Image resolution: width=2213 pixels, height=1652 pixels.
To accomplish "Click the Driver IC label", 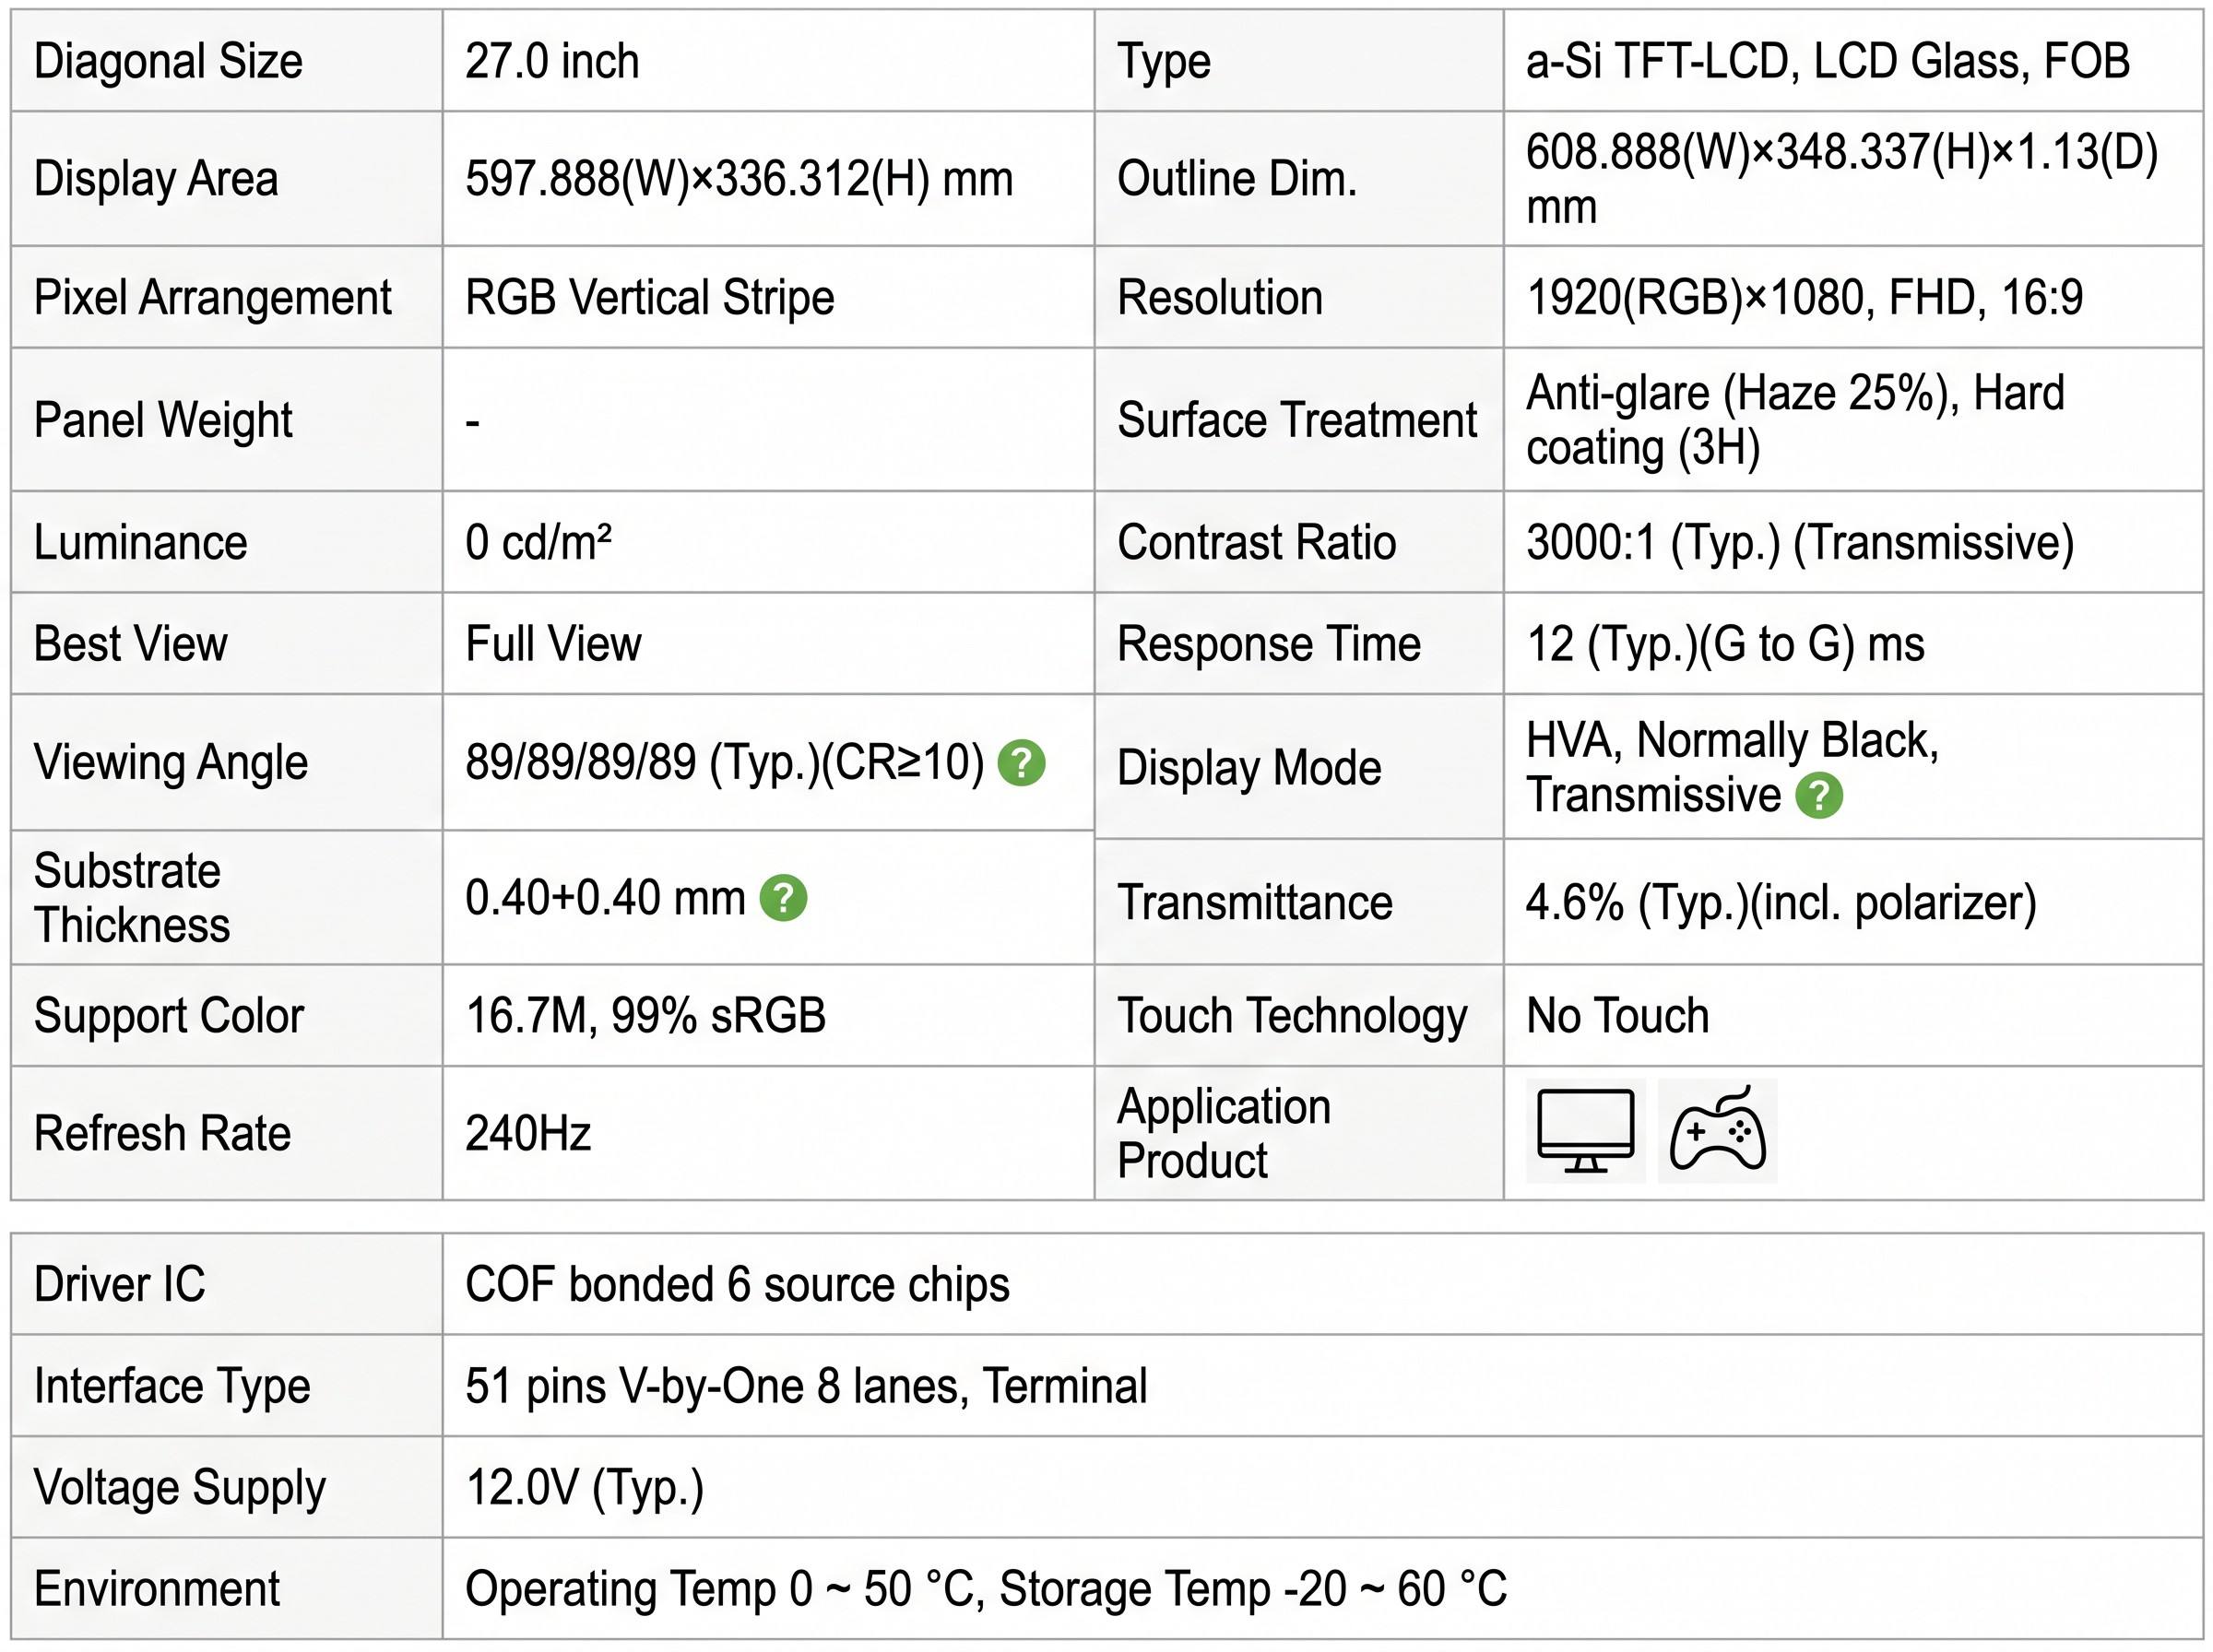I will point(119,1284).
